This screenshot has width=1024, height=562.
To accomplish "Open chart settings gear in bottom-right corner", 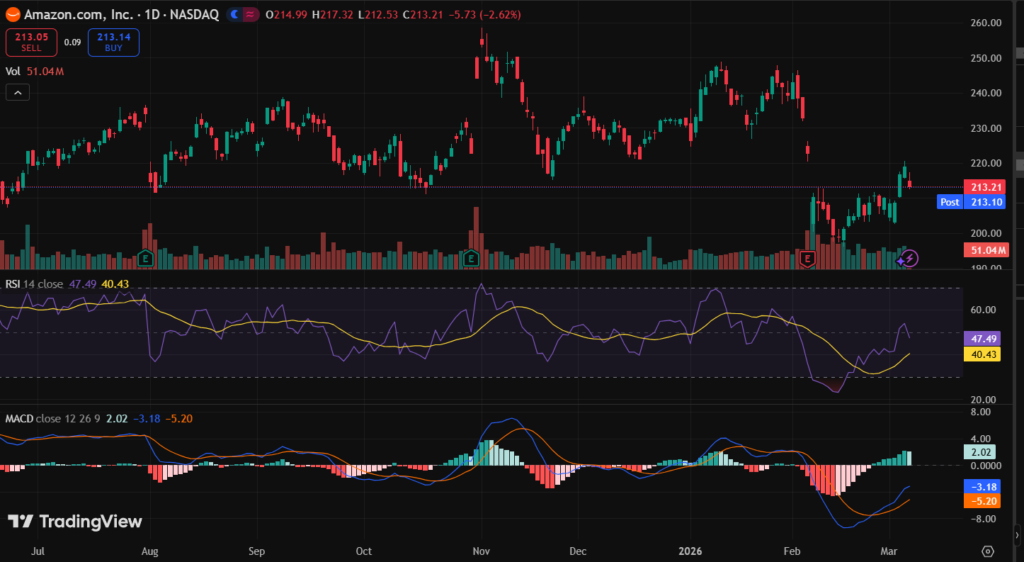I will coord(987,551).
